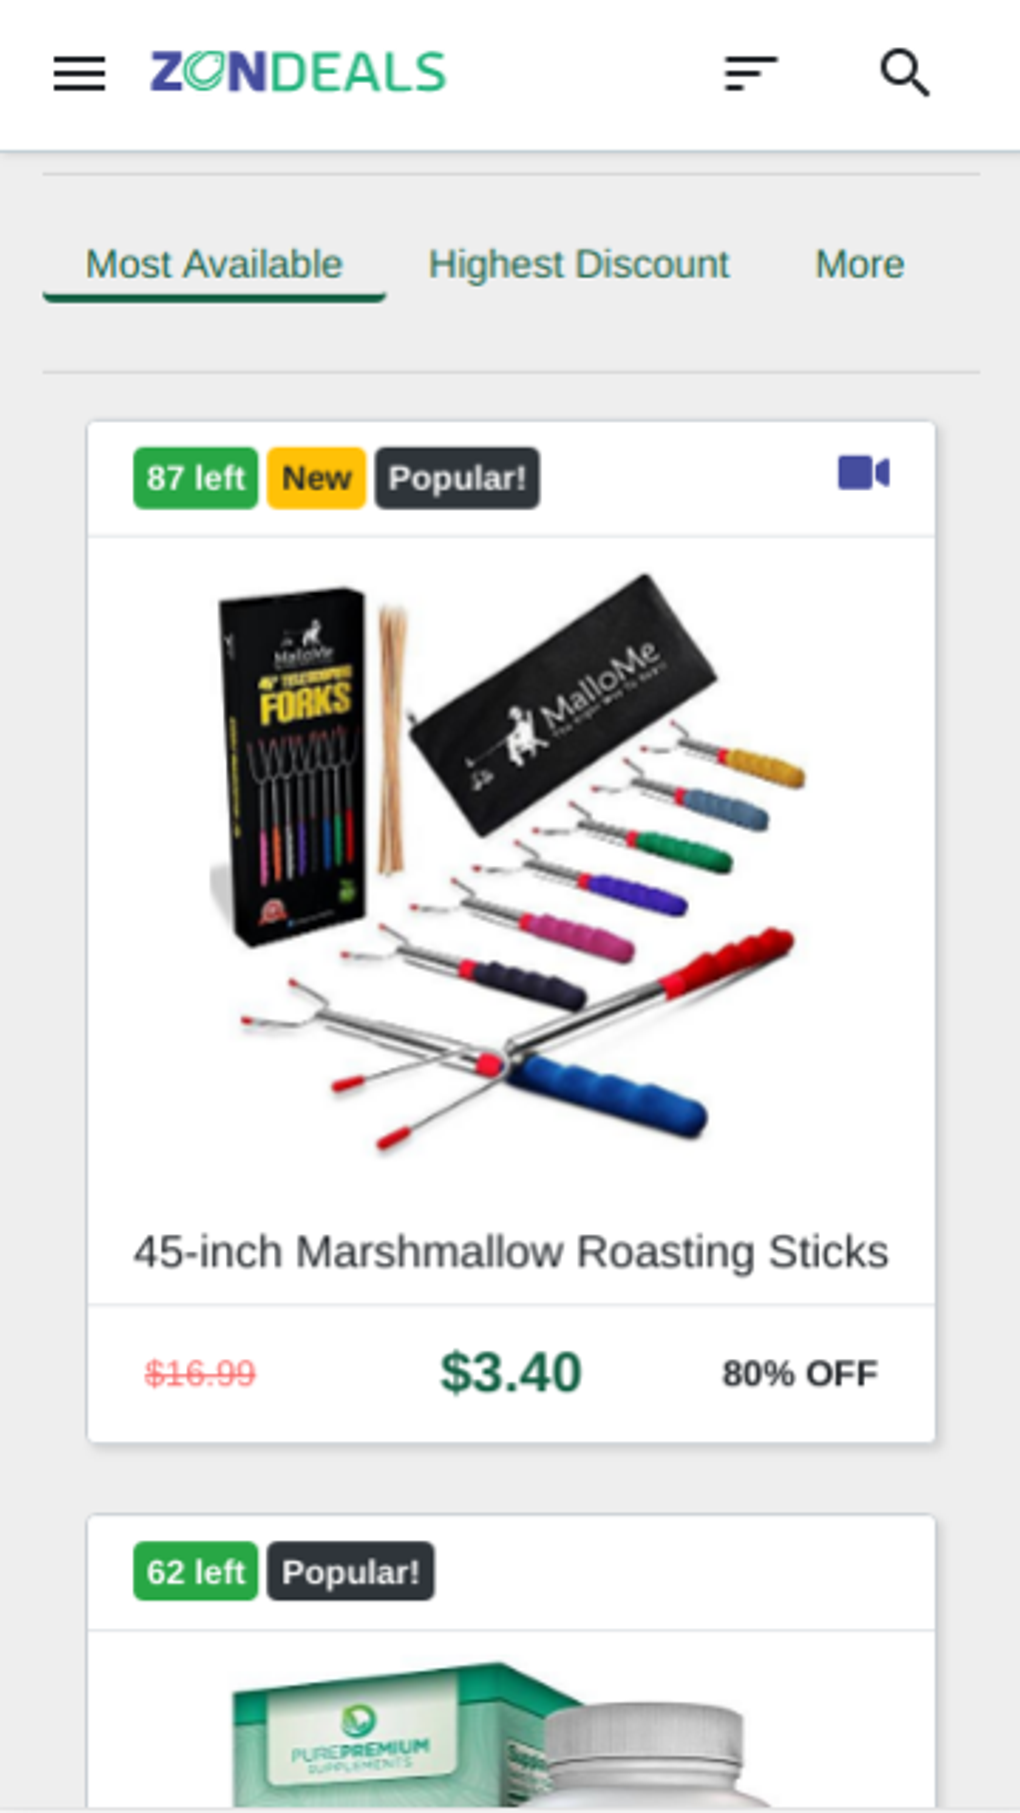
Task: Click the second card's Popular! badge
Action: coord(350,1571)
